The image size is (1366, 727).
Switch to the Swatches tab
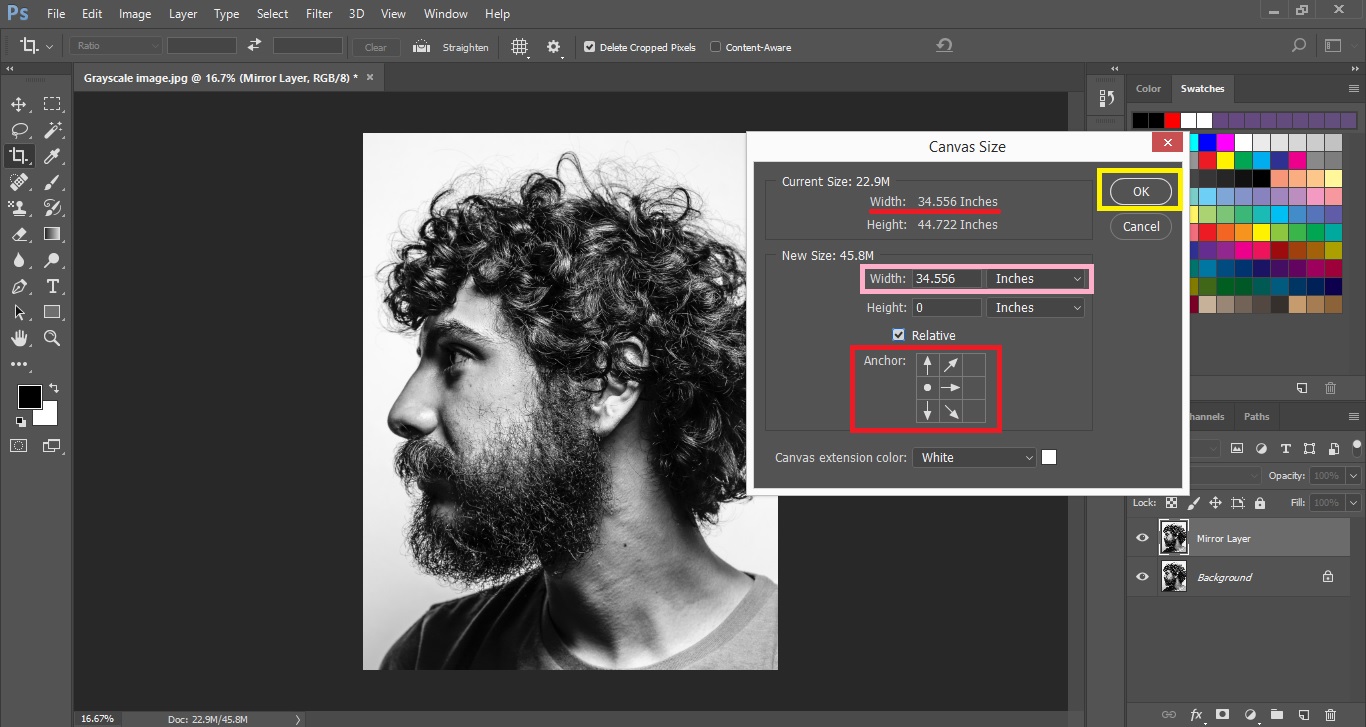[x=1202, y=89]
